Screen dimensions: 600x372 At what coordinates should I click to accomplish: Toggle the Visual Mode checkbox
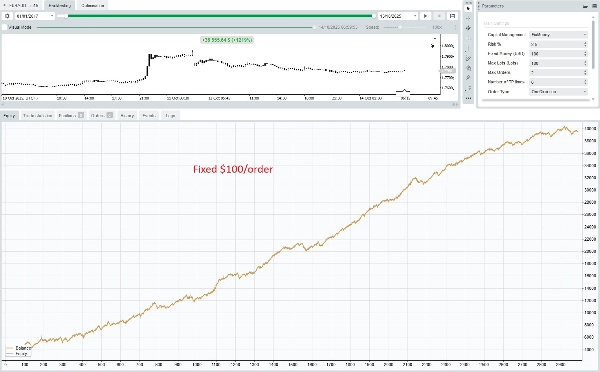5,27
